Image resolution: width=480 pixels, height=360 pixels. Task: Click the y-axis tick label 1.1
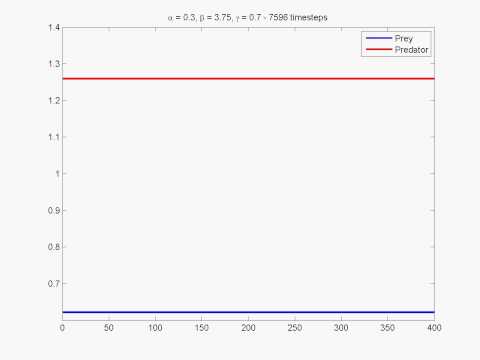coord(54,137)
